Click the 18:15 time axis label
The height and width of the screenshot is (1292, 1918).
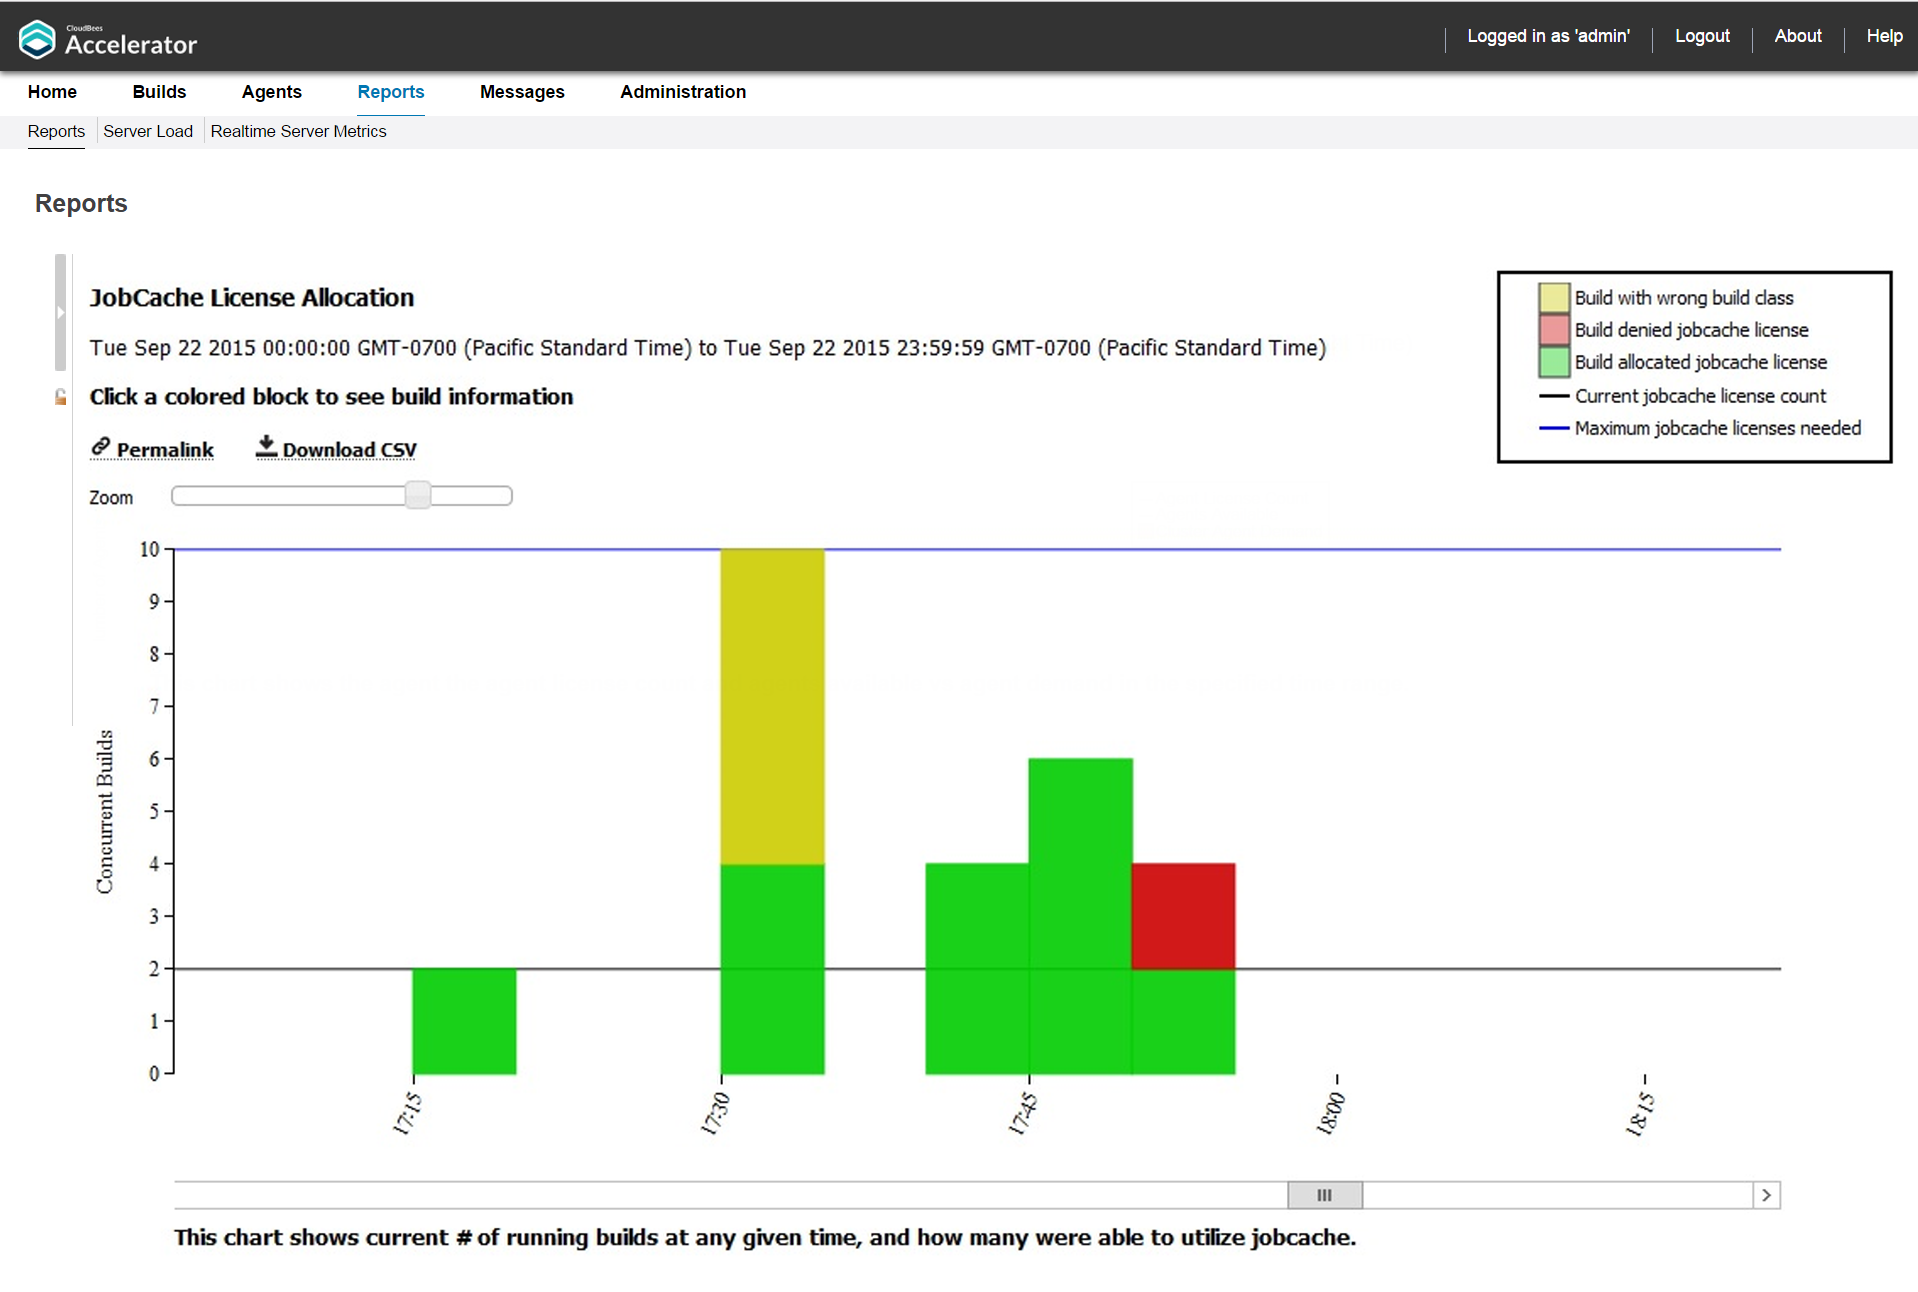[x=1639, y=1114]
